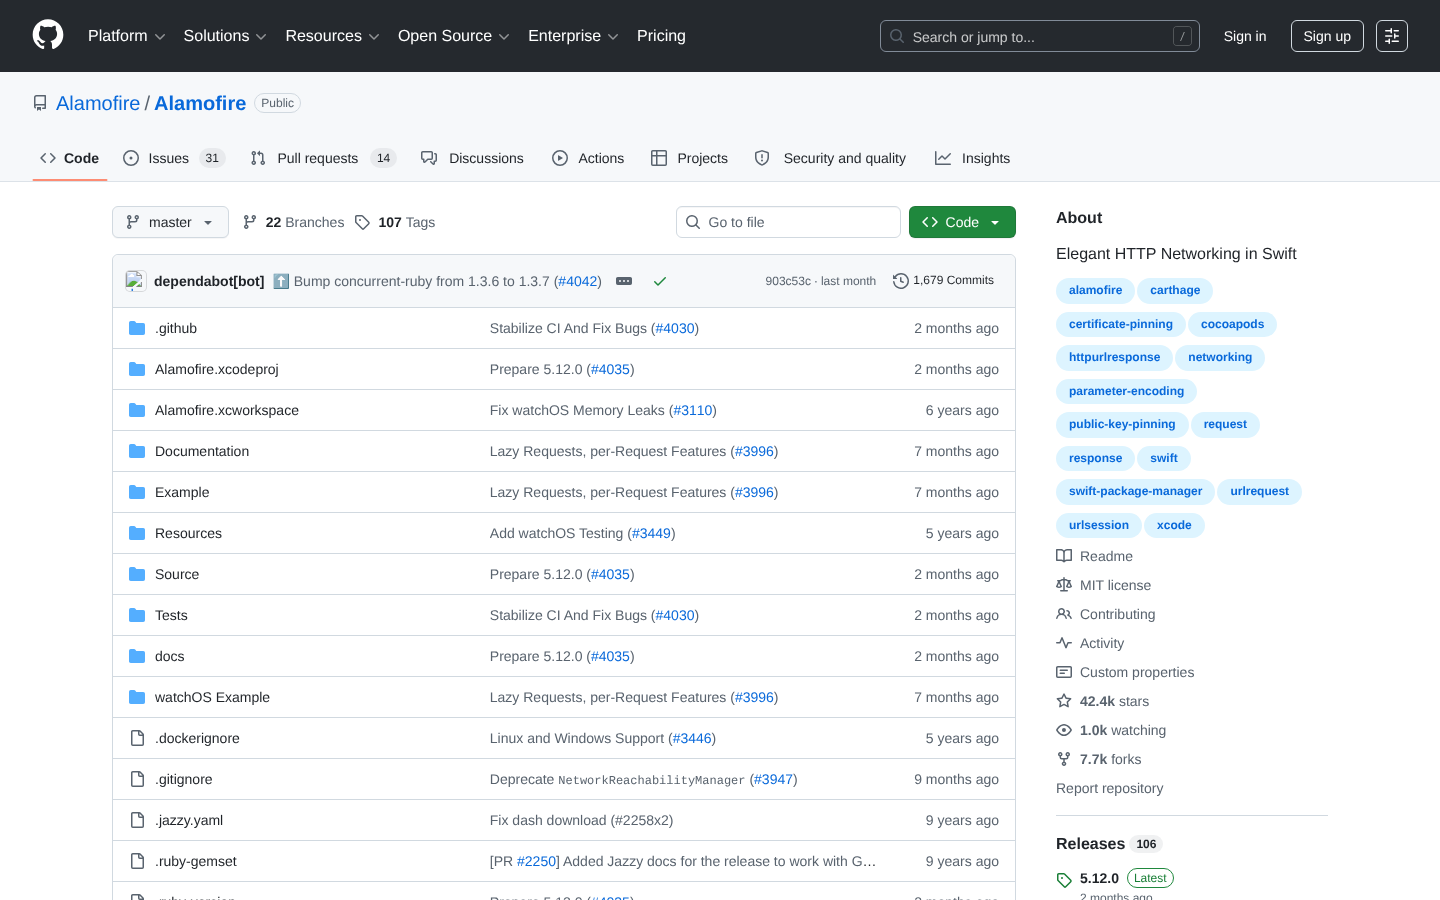Viewport: 1440px width, 900px height.
Task: Open the Pricing link
Action: (661, 36)
